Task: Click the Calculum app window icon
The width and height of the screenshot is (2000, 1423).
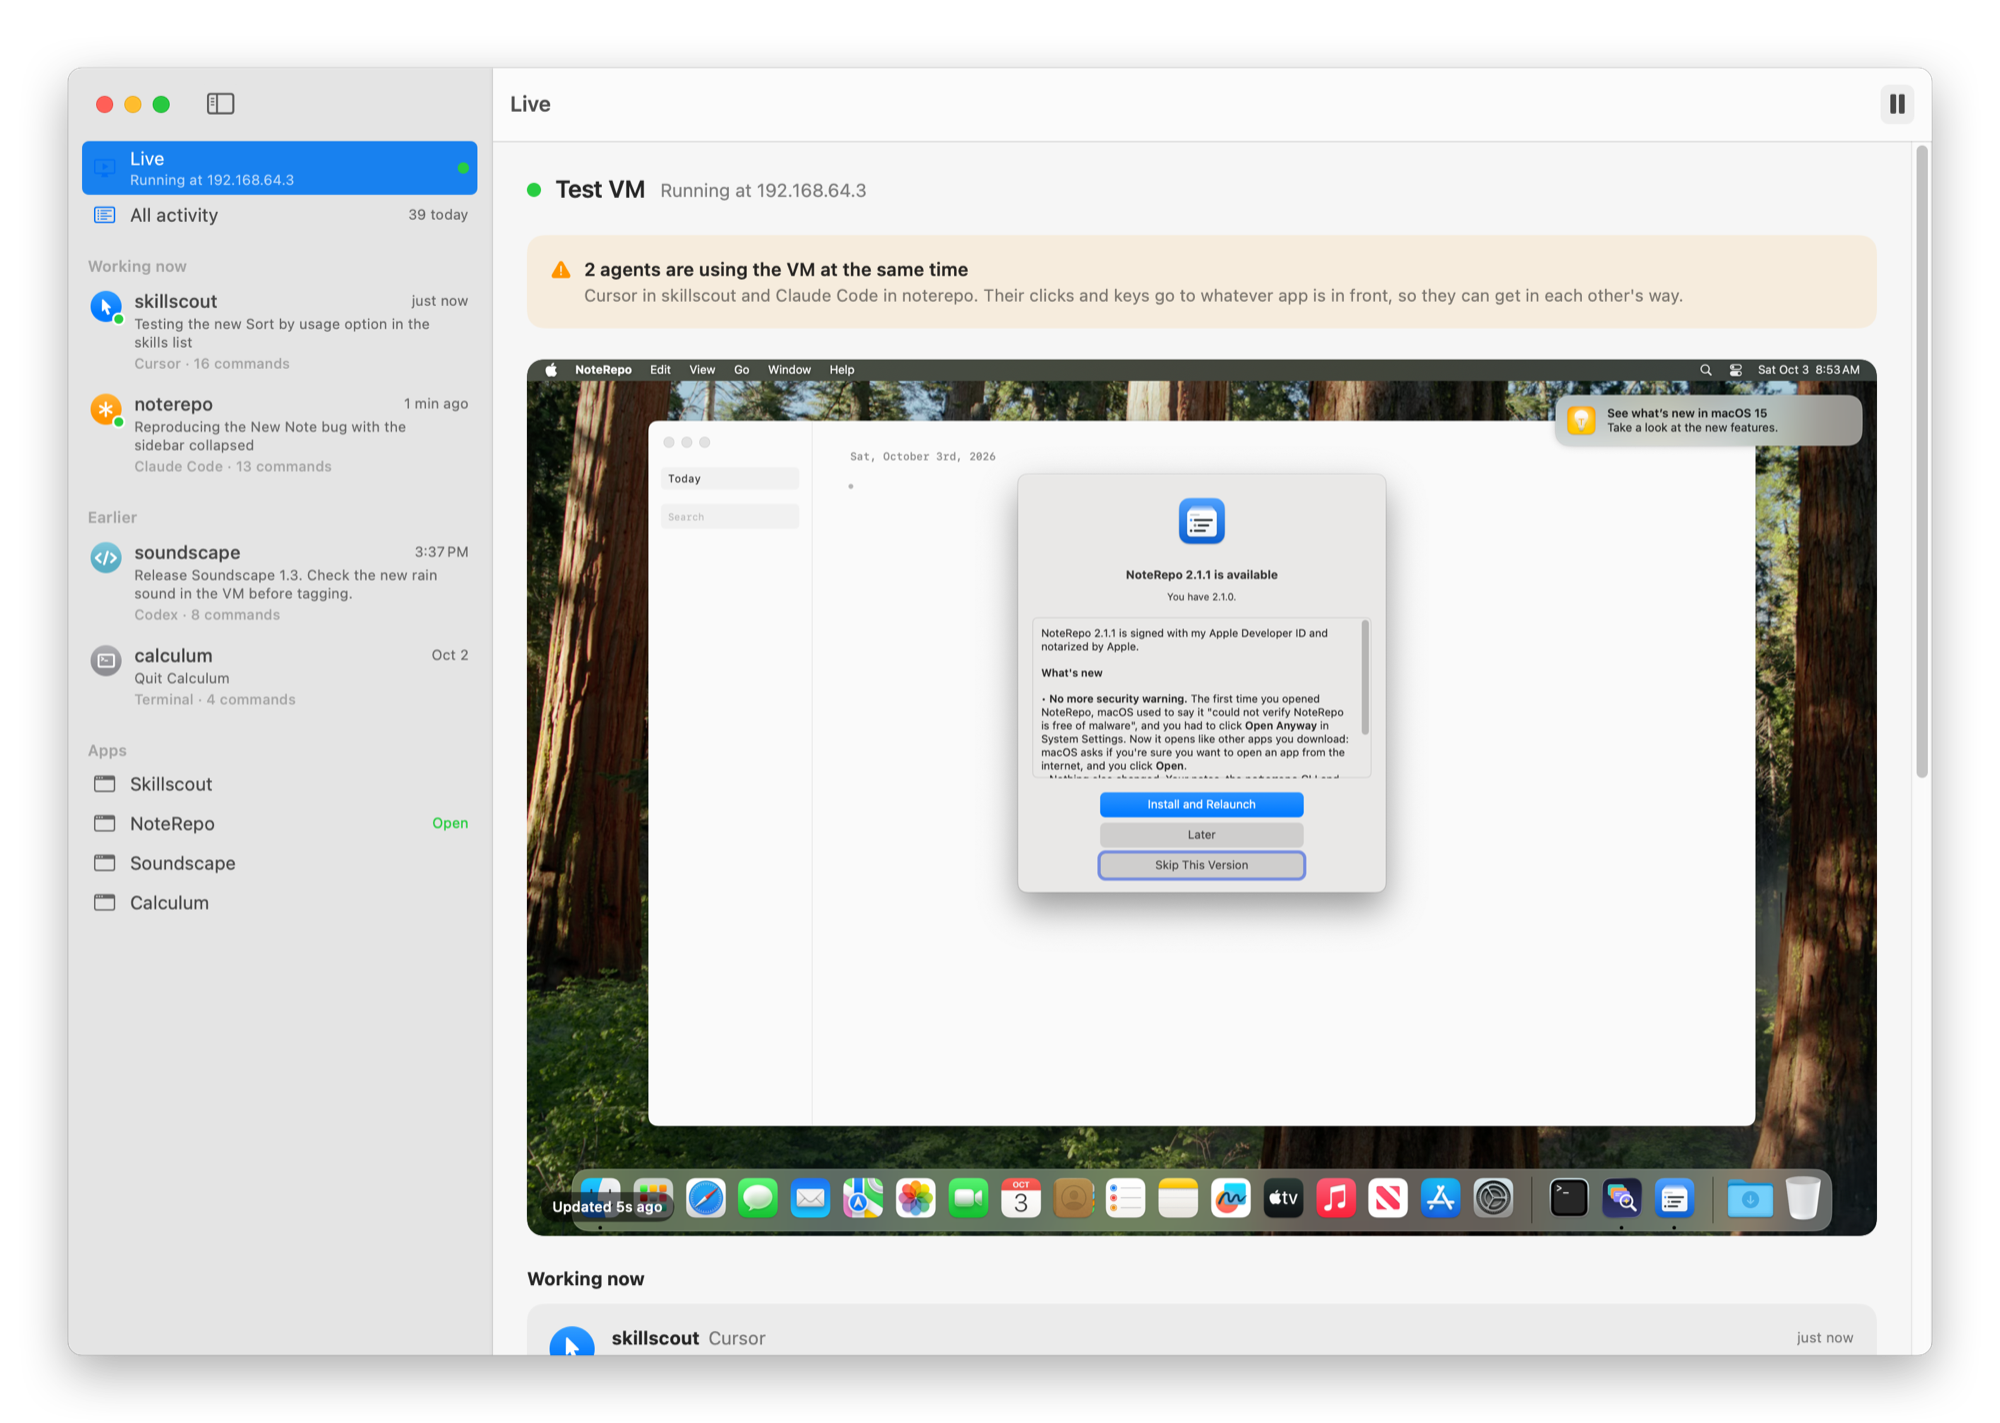Action: click(x=105, y=902)
